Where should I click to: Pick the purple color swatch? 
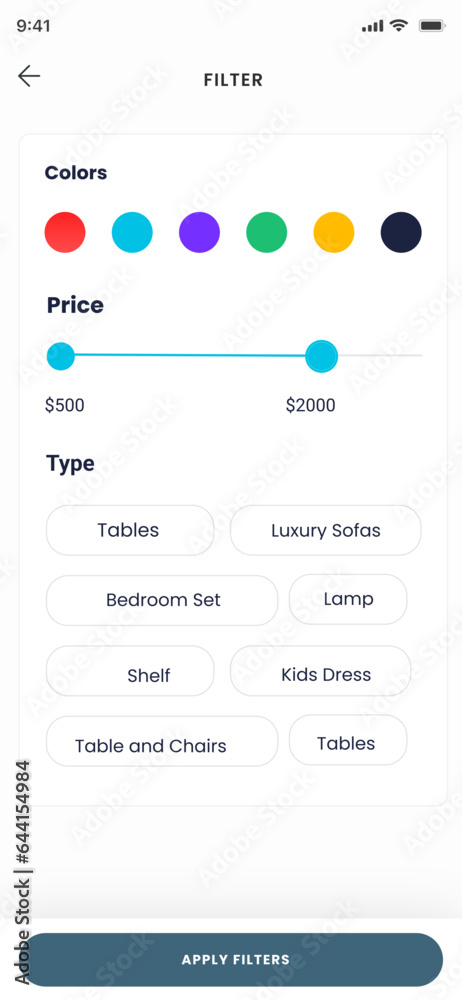tap(199, 232)
